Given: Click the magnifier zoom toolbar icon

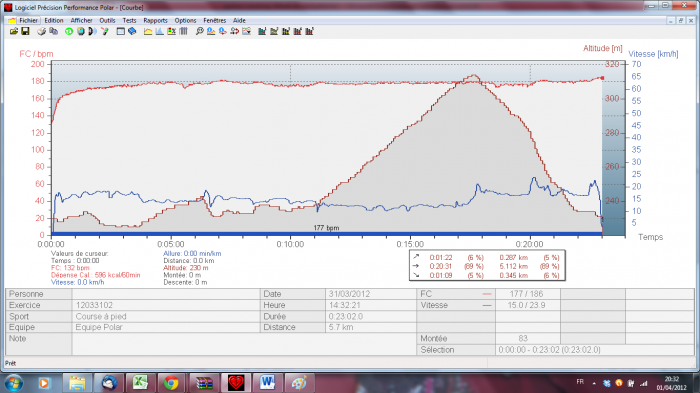Looking at the screenshot, I should [x=200, y=31].
